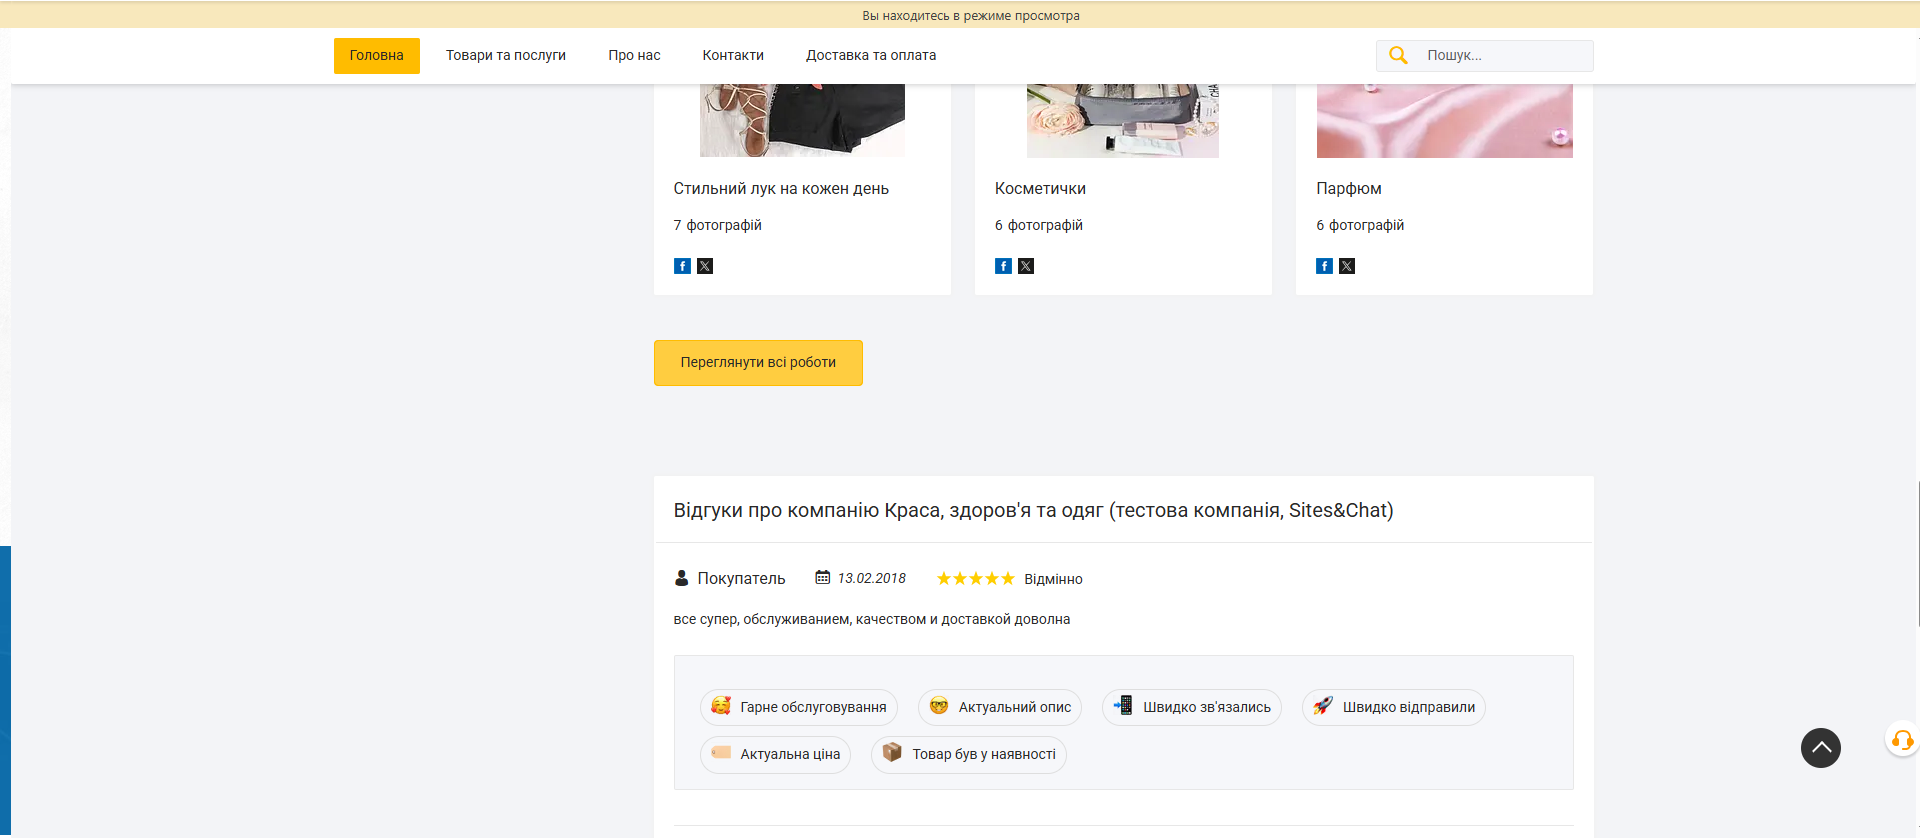Open the Головна menu tab

pos(376,56)
